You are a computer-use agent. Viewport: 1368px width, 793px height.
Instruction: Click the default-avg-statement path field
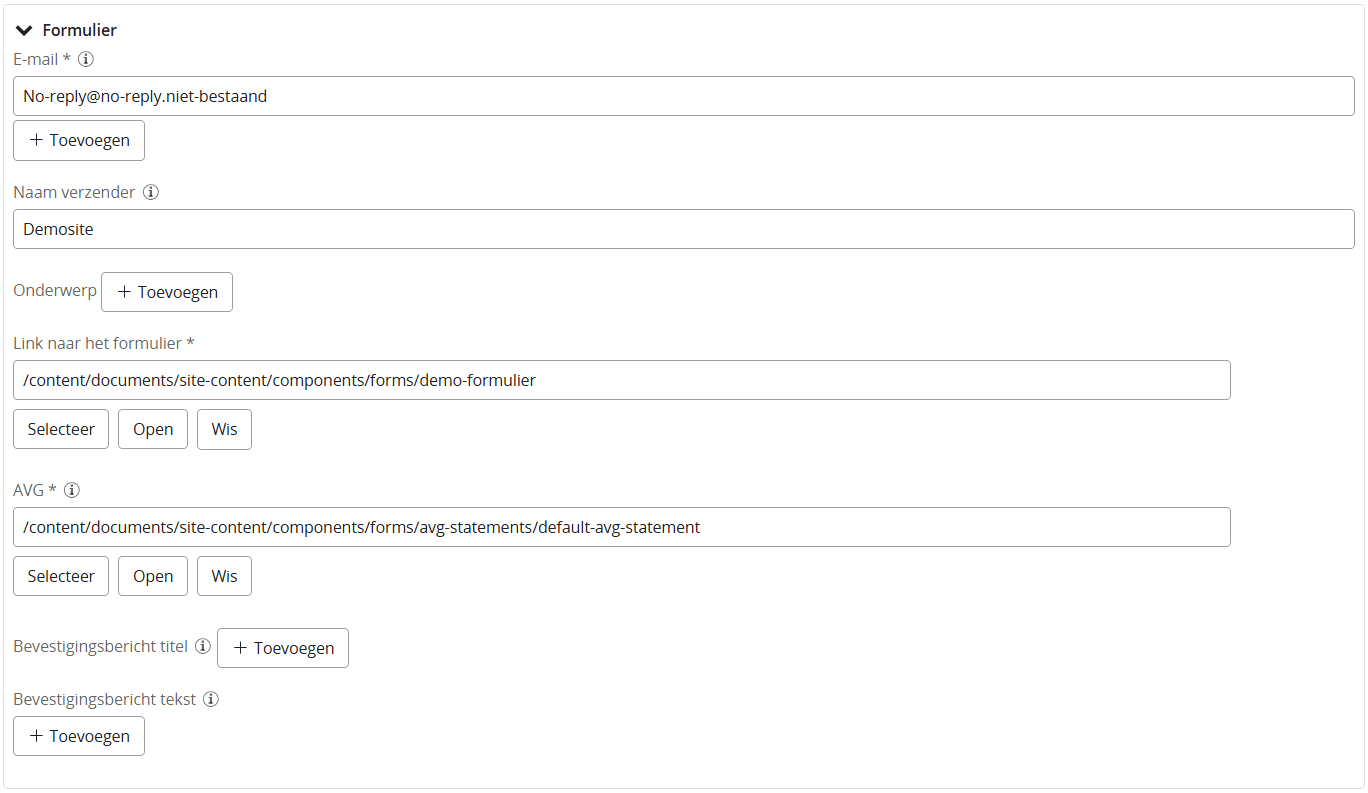pyautogui.click(x=622, y=527)
